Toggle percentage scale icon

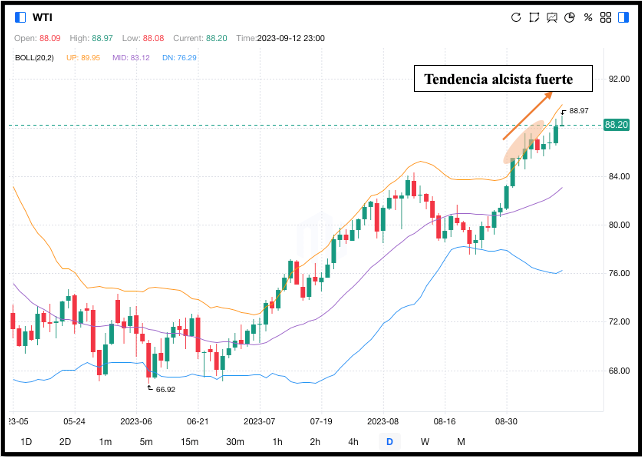588,17
